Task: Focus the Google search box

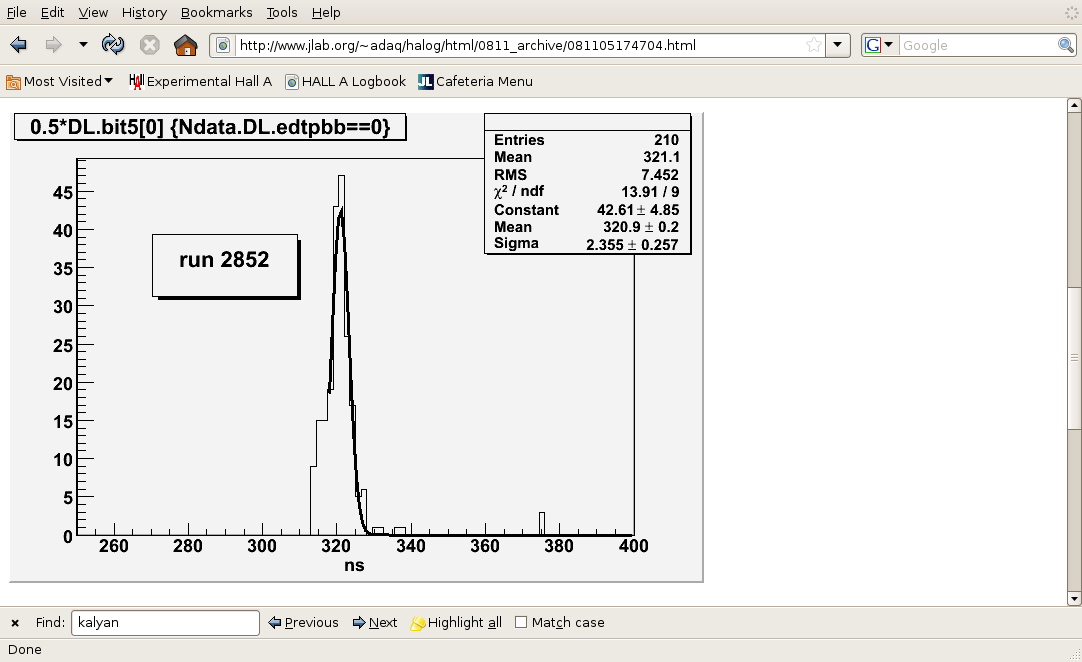Action: (x=978, y=46)
